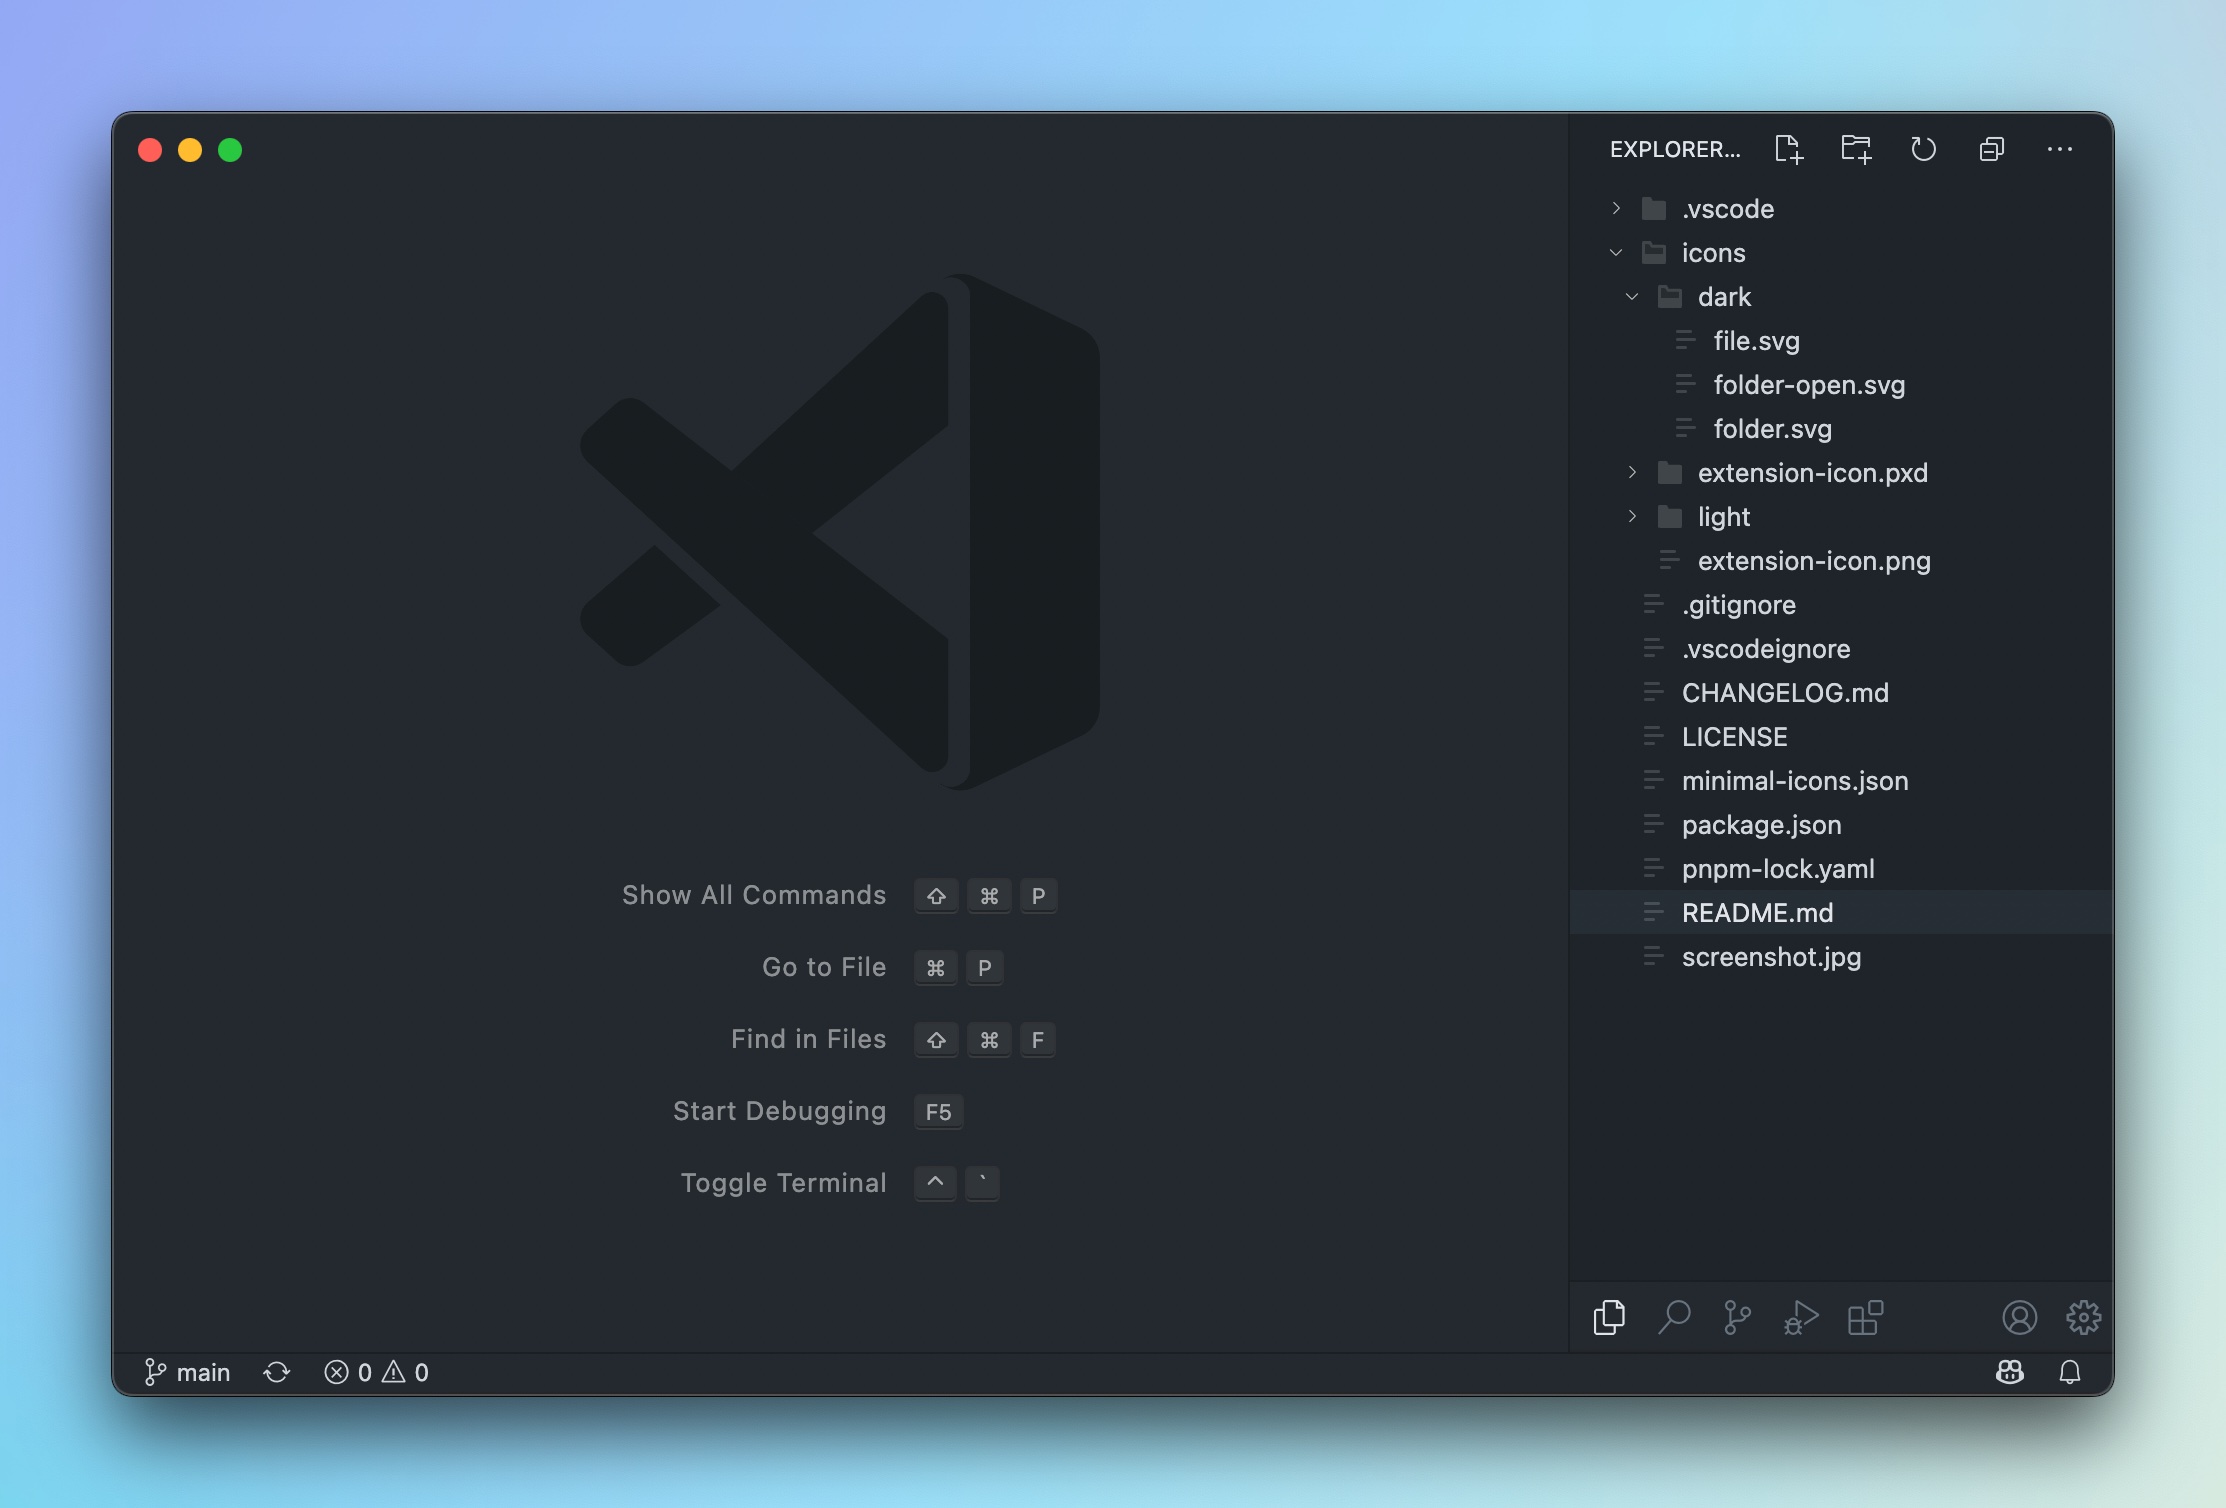The height and width of the screenshot is (1508, 2226).
Task: Open the Search view icon
Action: click(x=1674, y=1317)
